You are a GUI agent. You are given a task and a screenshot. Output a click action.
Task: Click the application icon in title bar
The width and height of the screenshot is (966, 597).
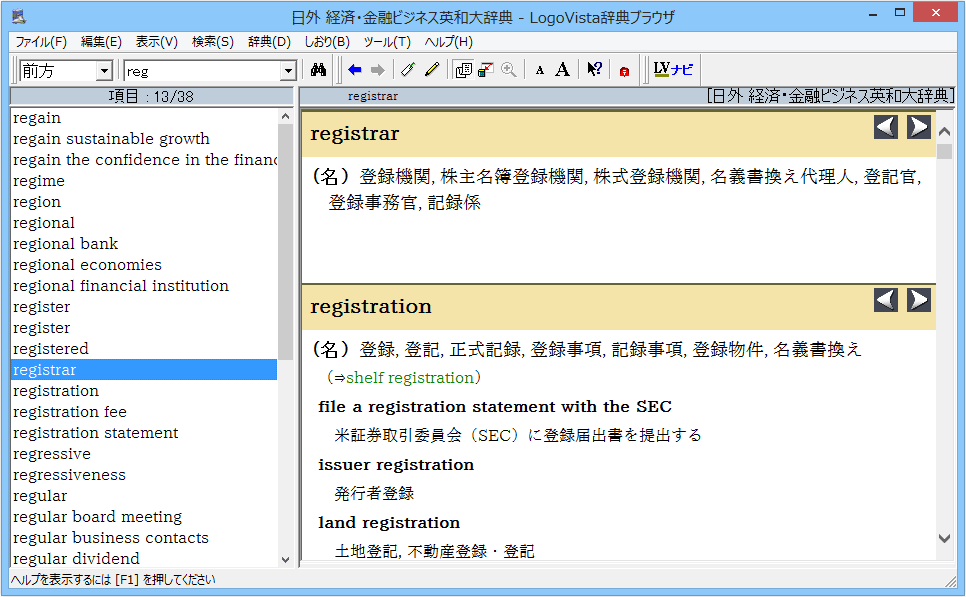pyautogui.click(x=18, y=17)
